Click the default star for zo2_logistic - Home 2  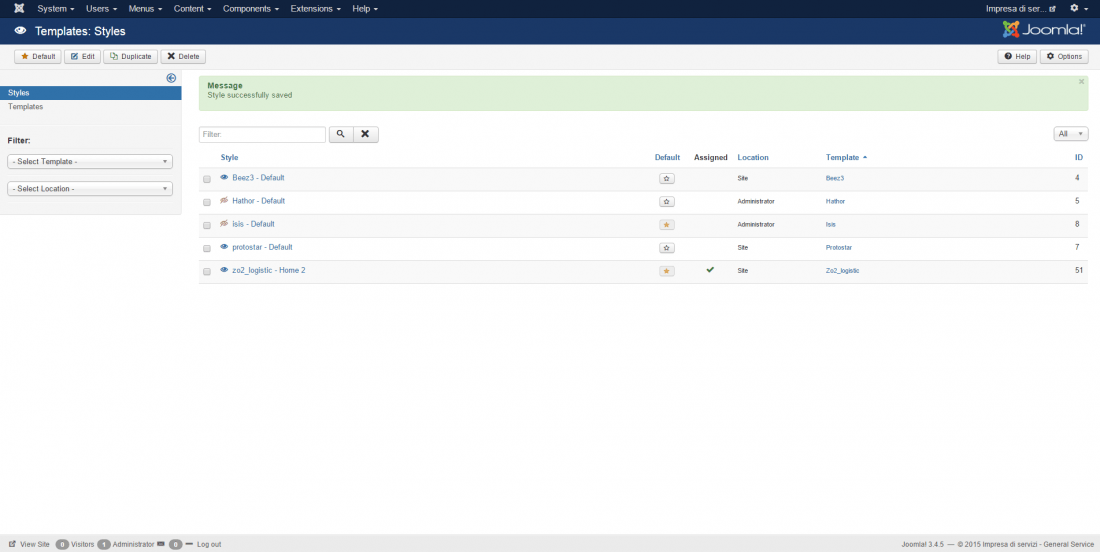click(667, 271)
